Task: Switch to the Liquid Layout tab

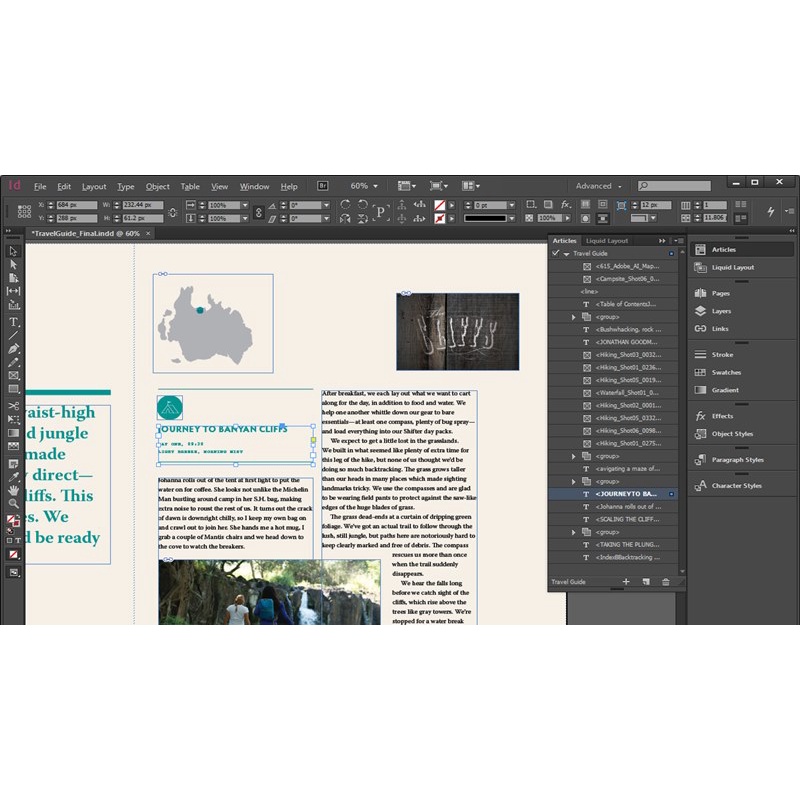Action: 607,240
